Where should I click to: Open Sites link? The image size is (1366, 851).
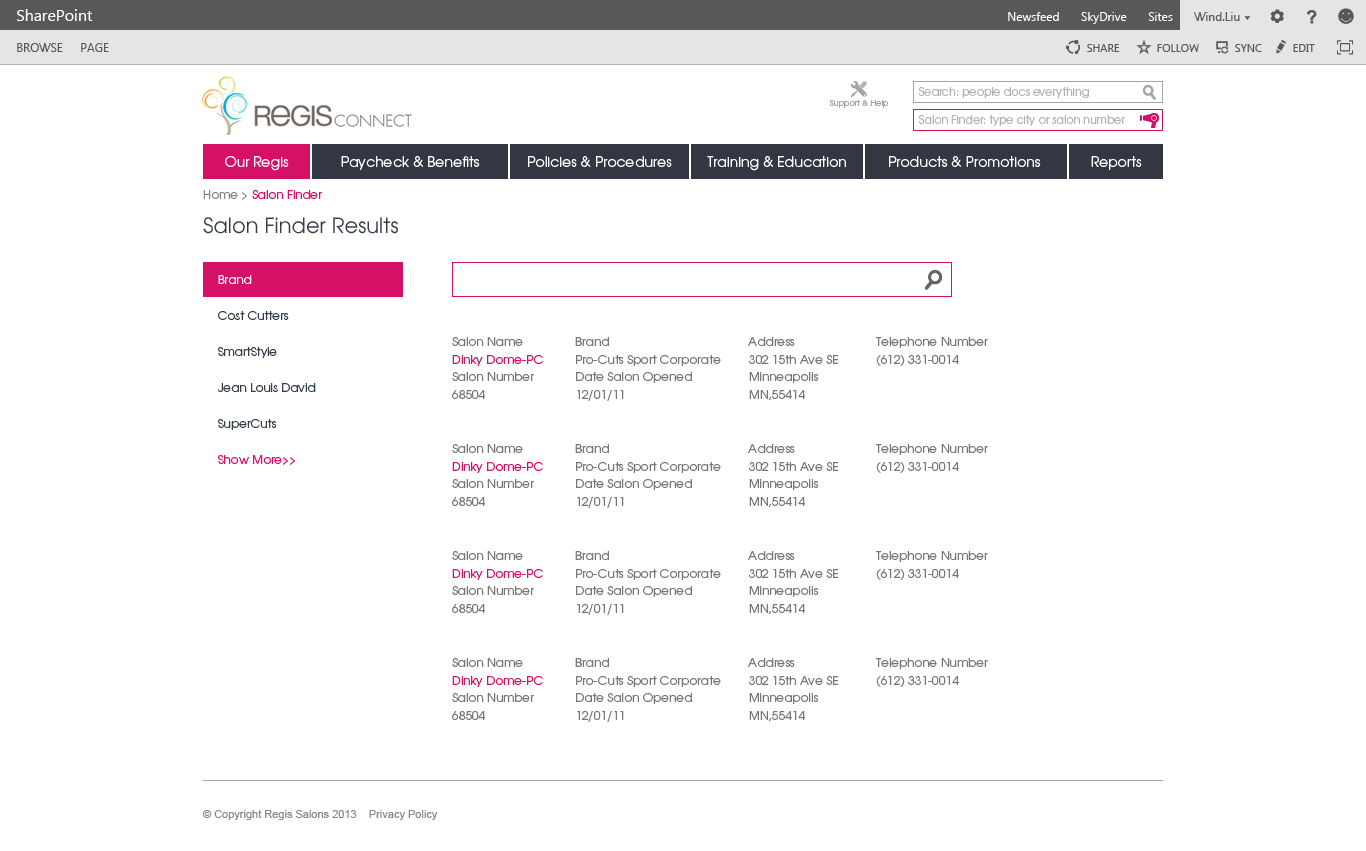point(1160,17)
